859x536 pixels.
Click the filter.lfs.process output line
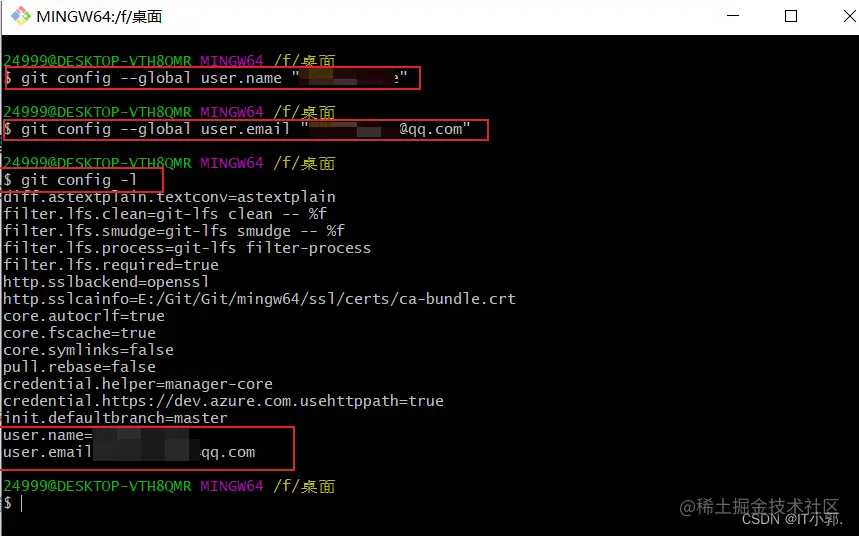pos(187,248)
